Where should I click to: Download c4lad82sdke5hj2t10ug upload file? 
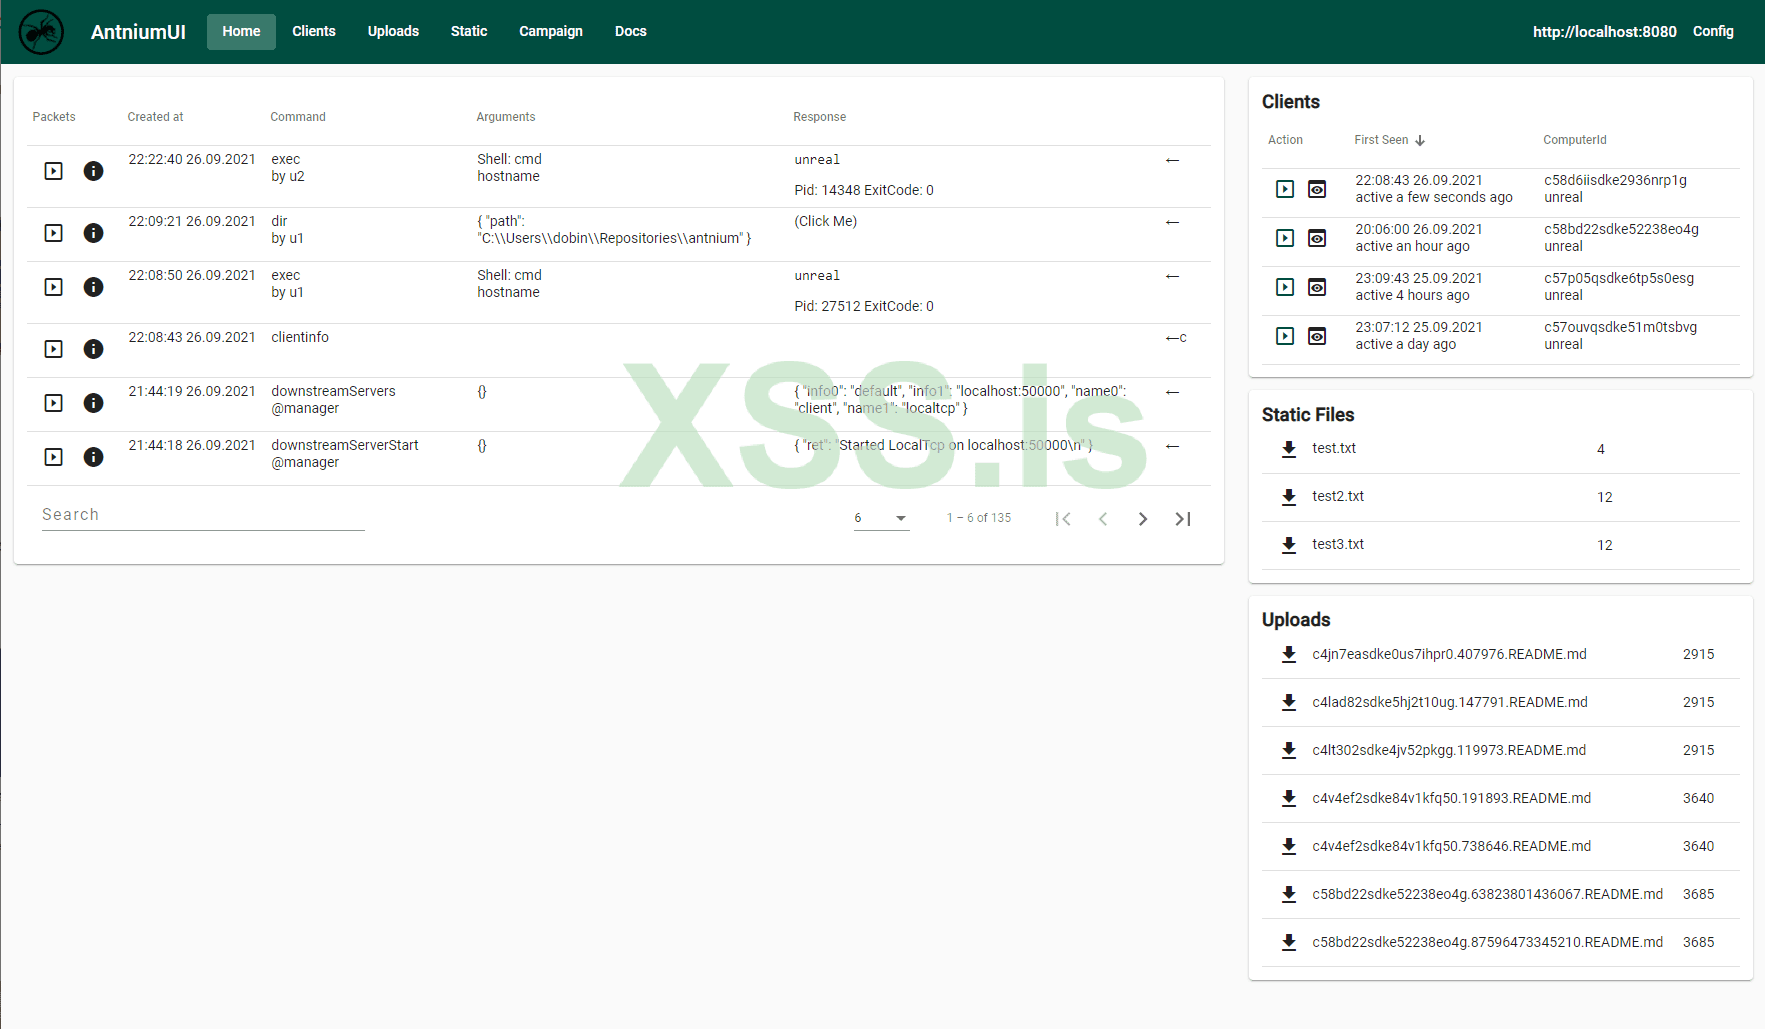click(1289, 703)
